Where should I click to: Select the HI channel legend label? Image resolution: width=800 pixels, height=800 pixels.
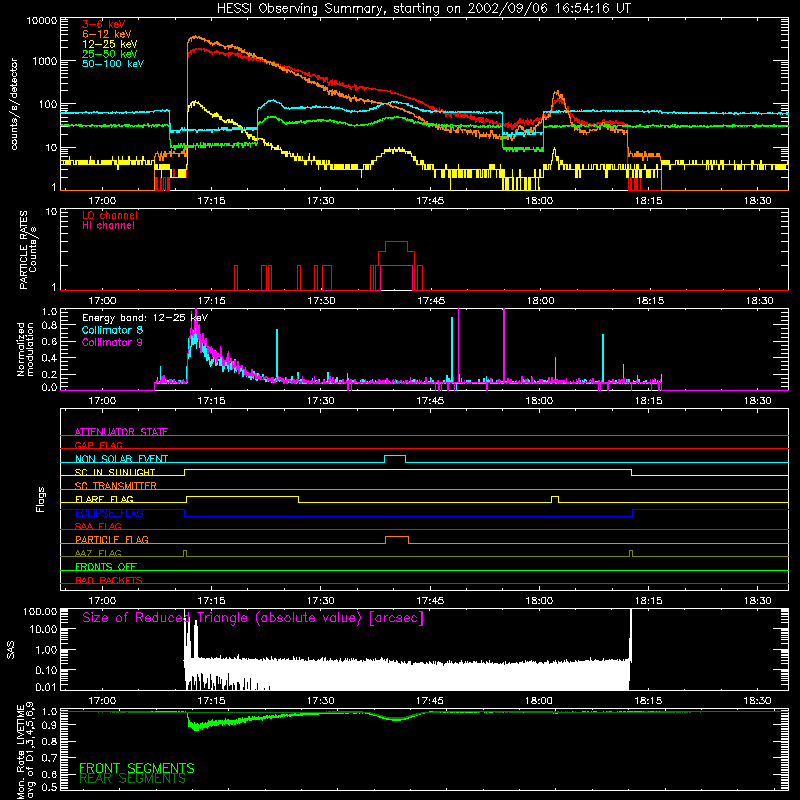click(x=108, y=226)
